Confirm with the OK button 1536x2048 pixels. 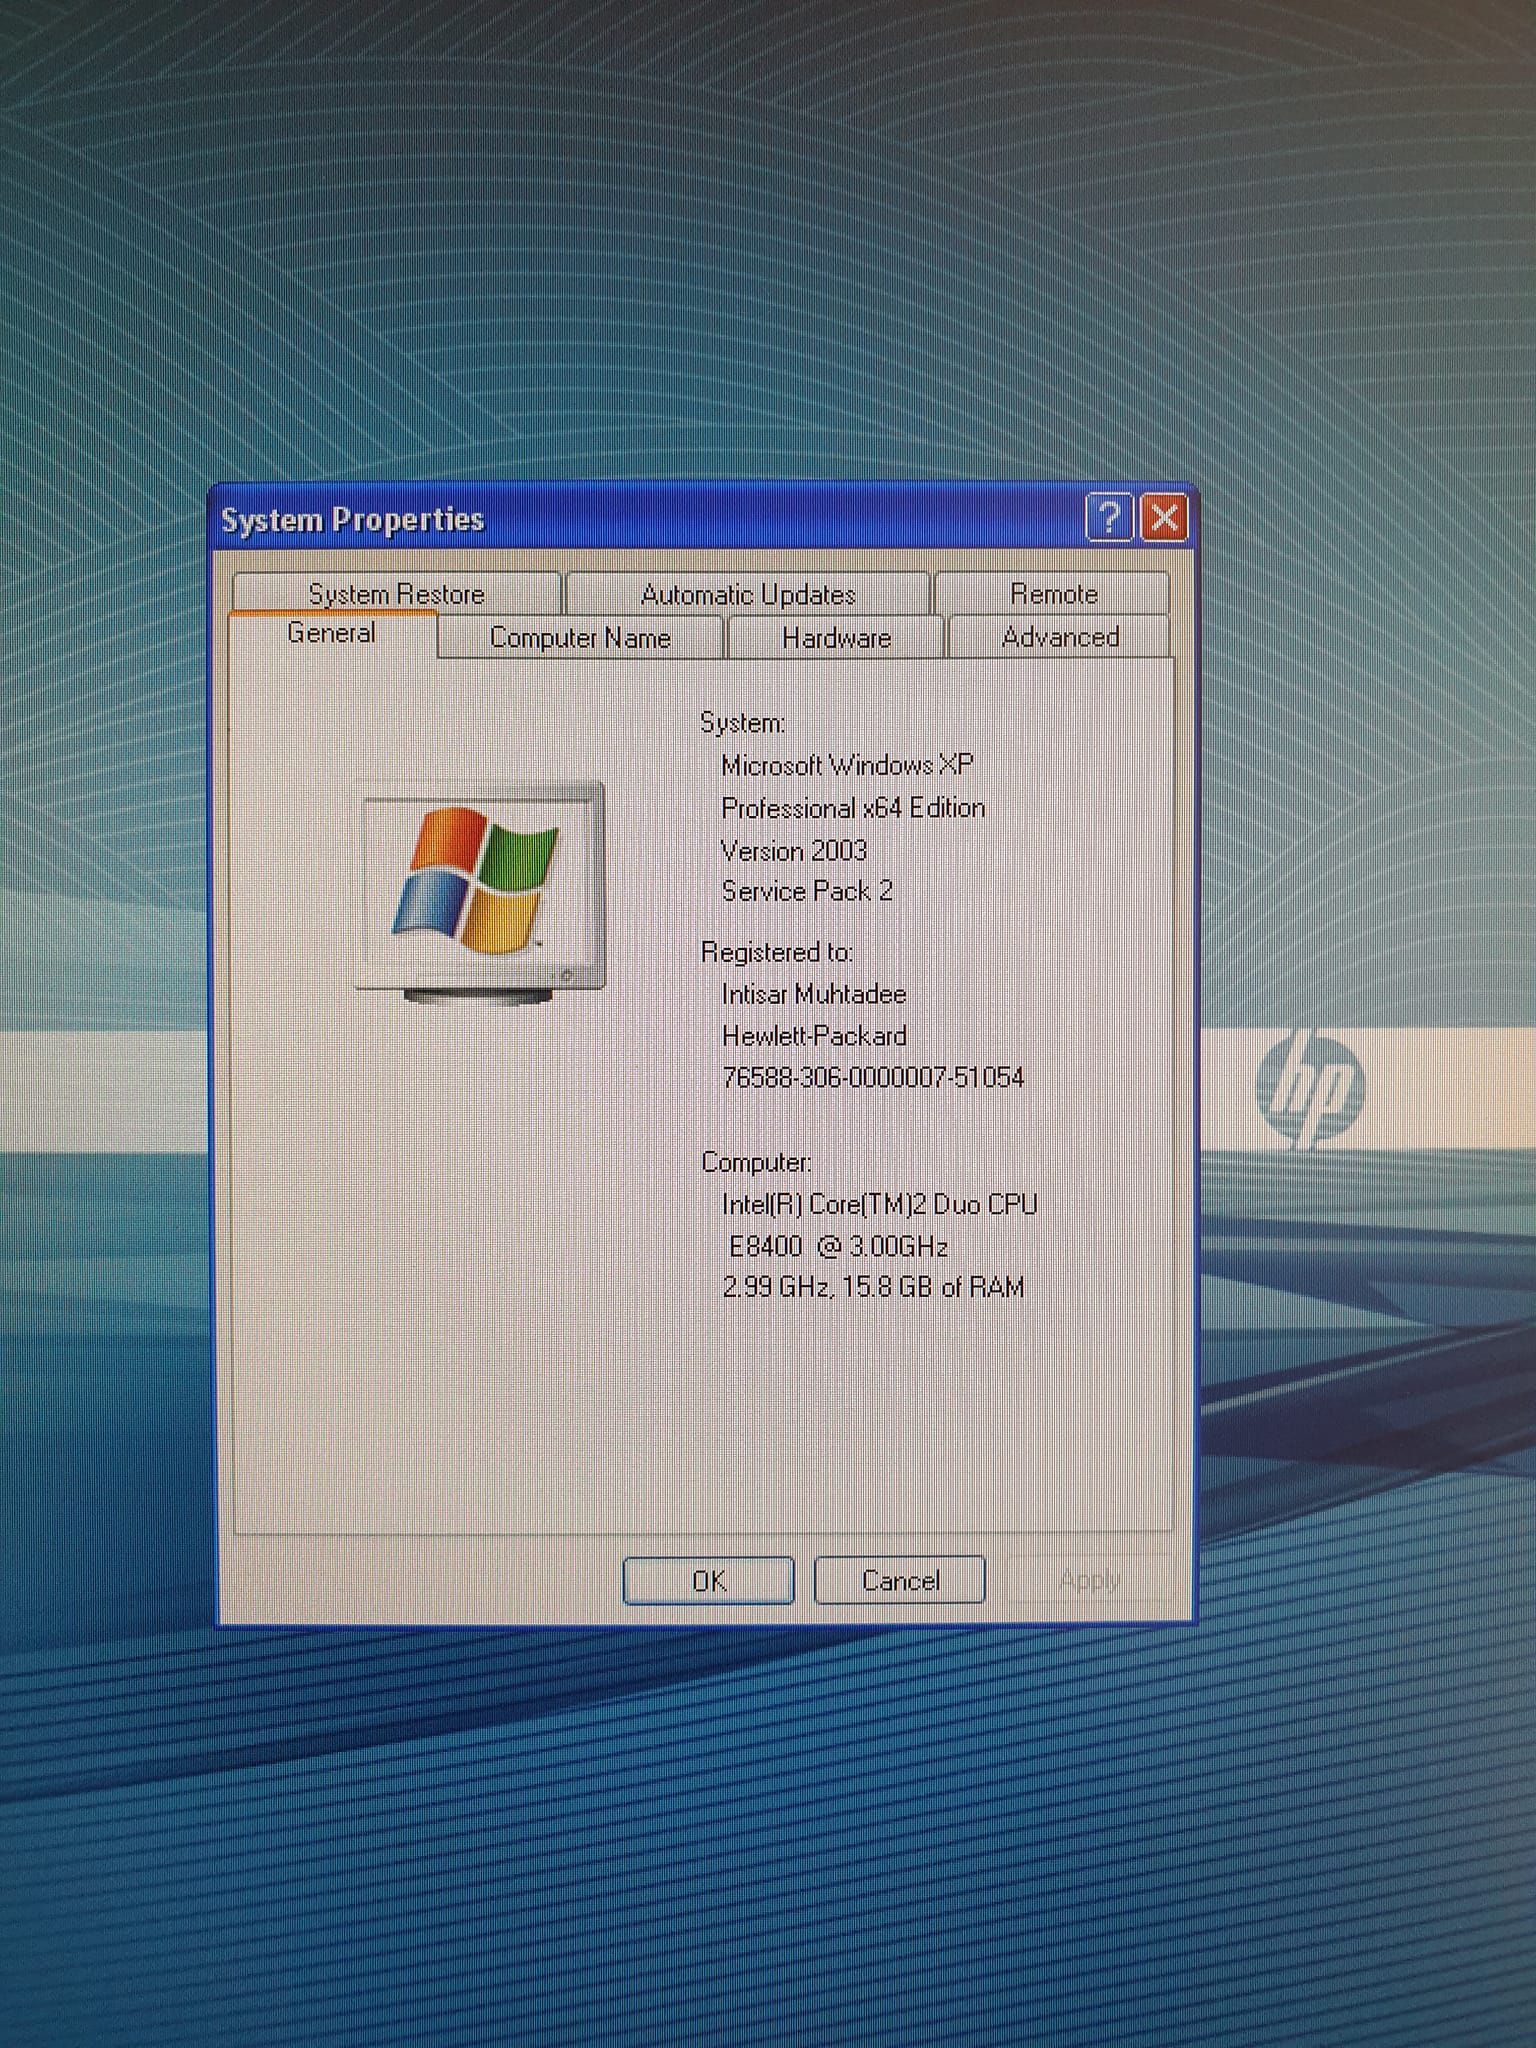(x=709, y=1581)
